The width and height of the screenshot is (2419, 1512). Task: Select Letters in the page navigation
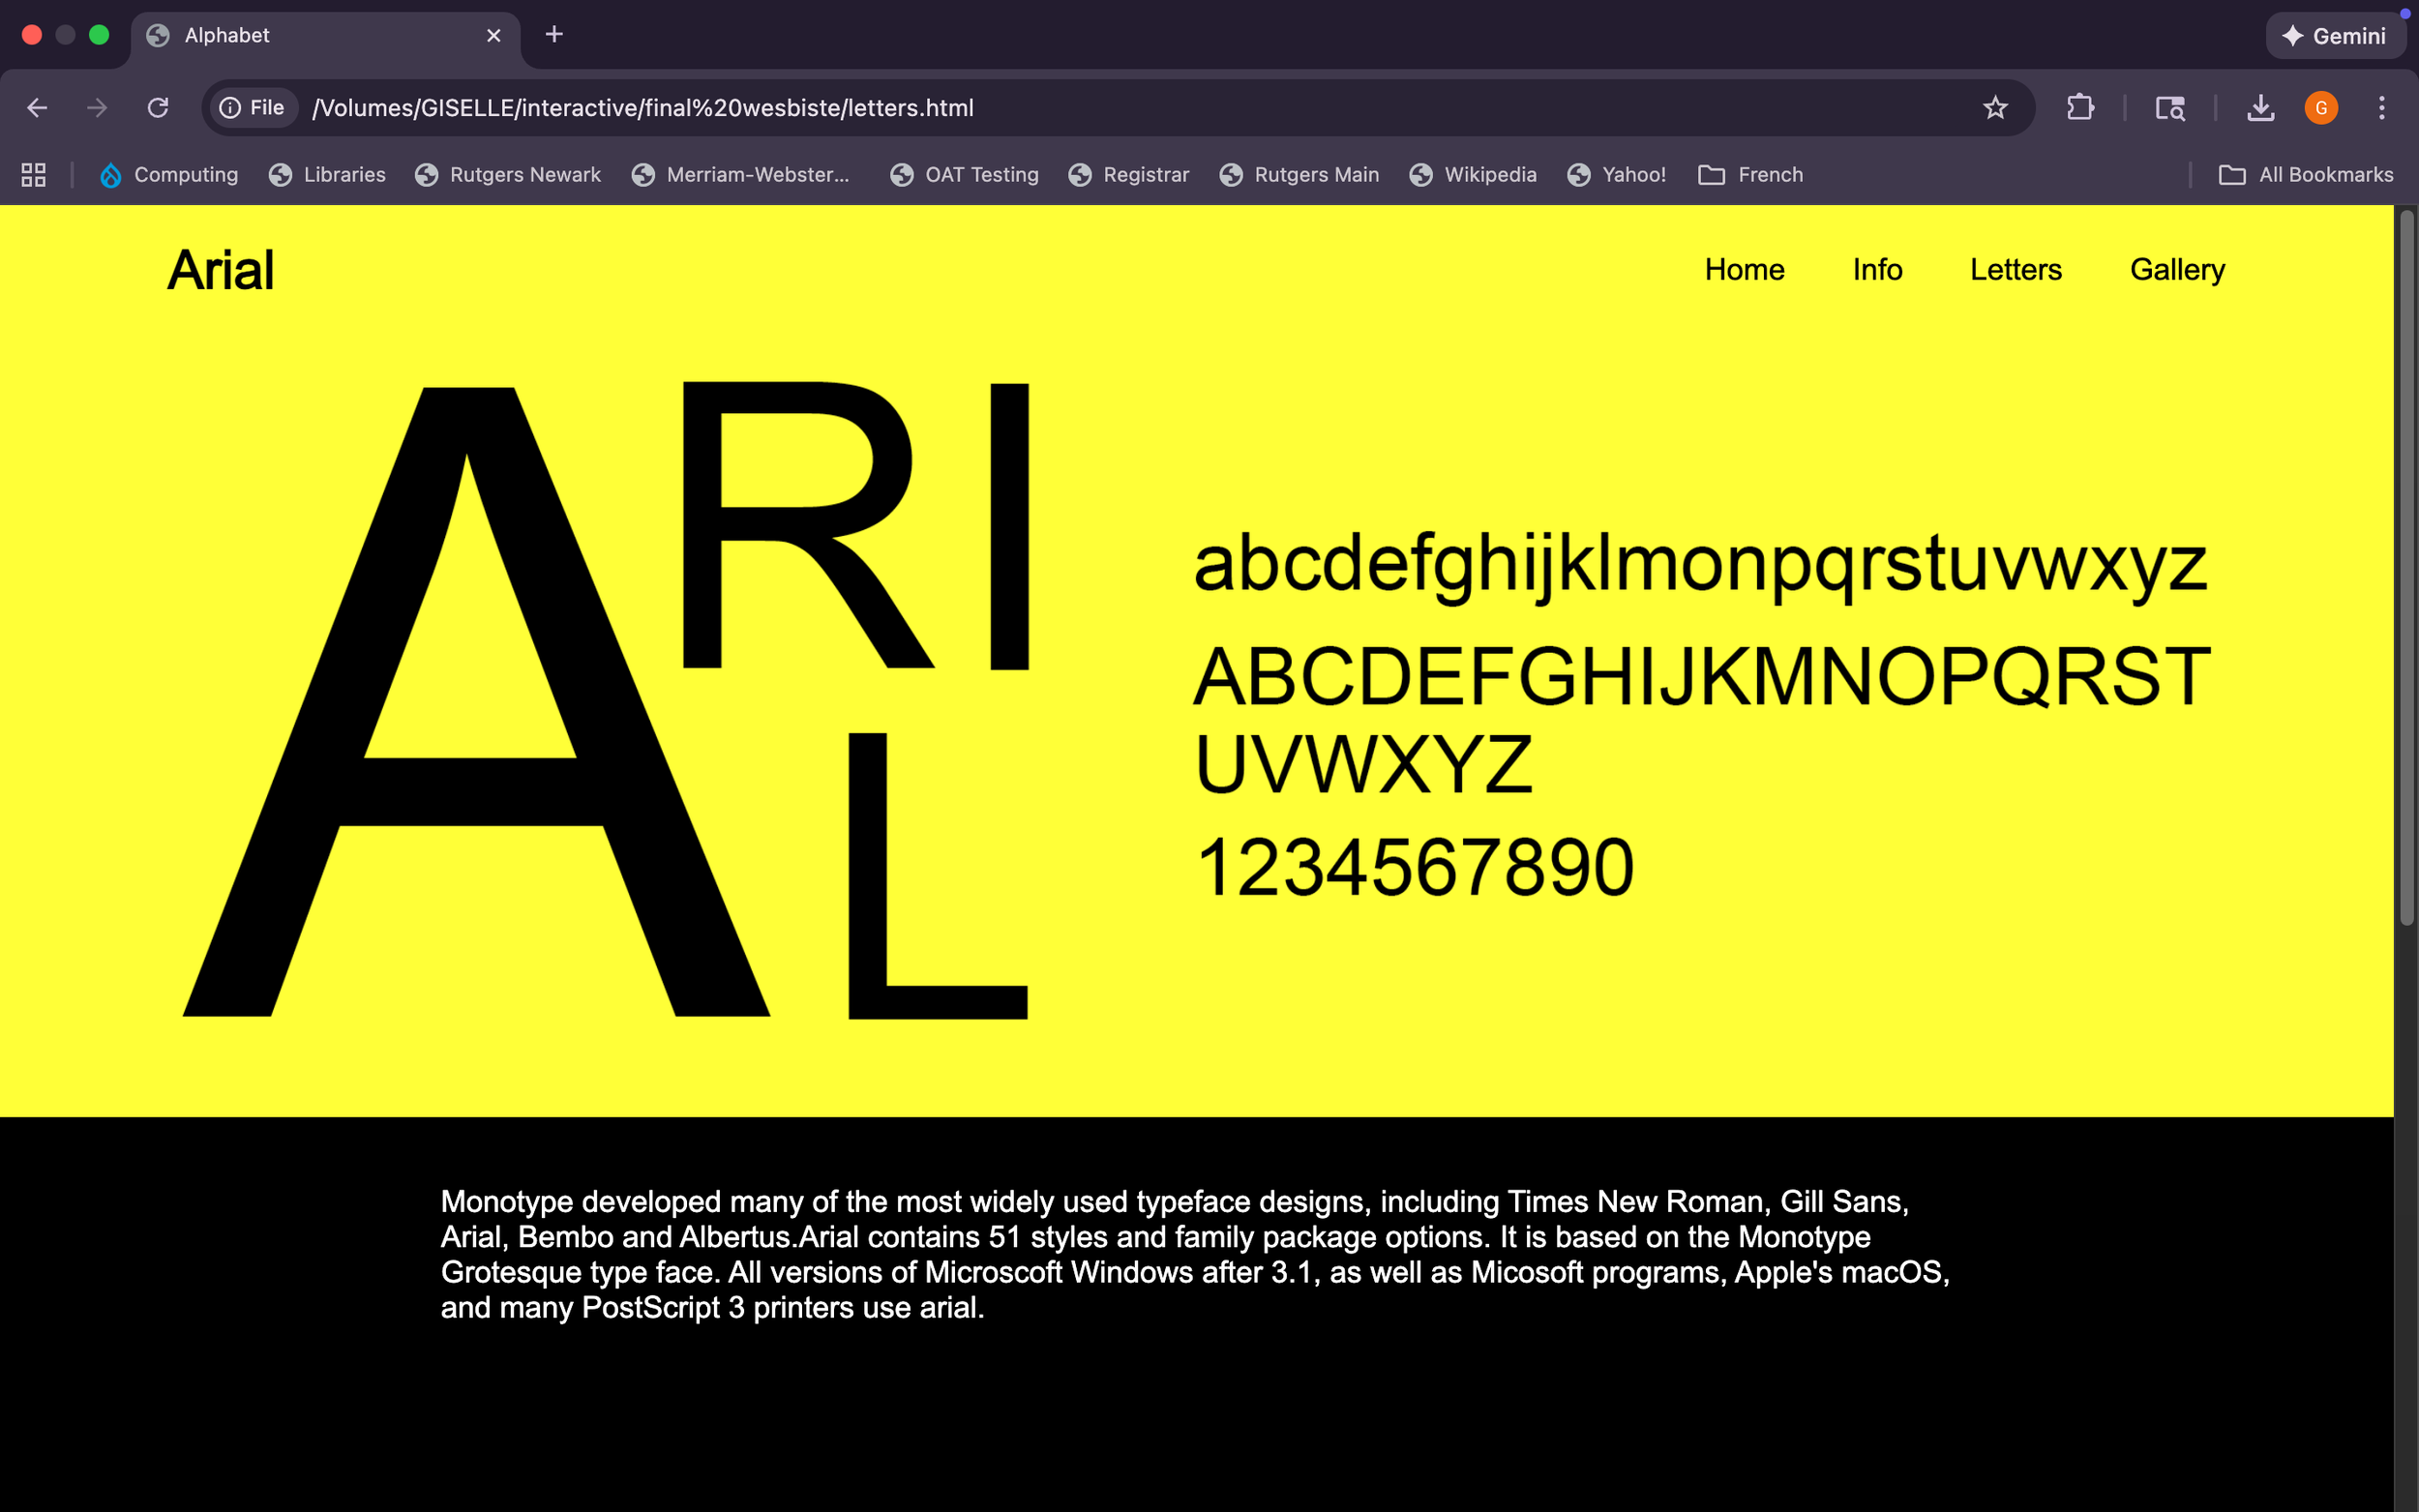(x=2016, y=269)
